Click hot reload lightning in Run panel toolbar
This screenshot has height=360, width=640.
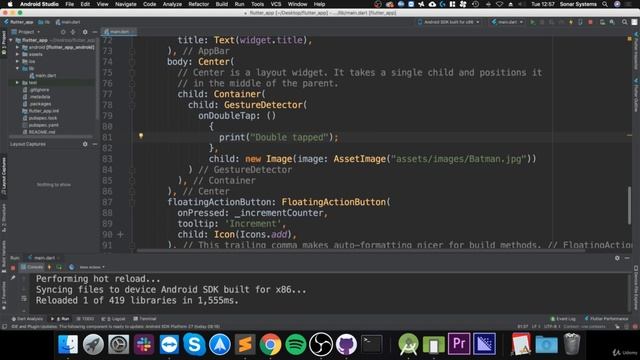click(49, 267)
